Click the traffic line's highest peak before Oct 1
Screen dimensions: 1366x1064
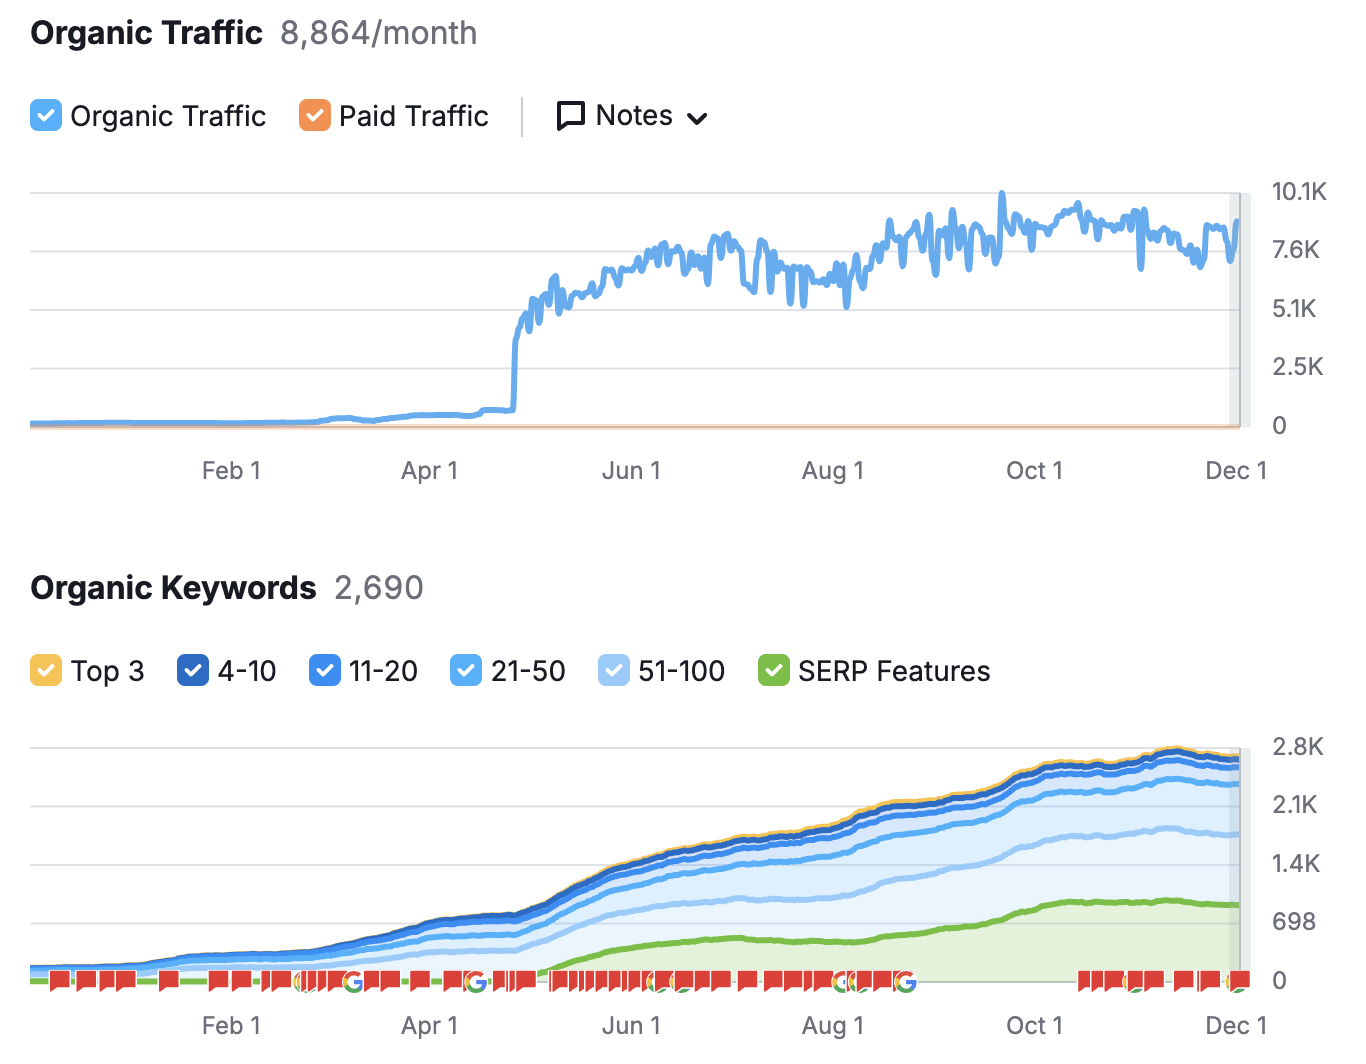coord(1001,194)
